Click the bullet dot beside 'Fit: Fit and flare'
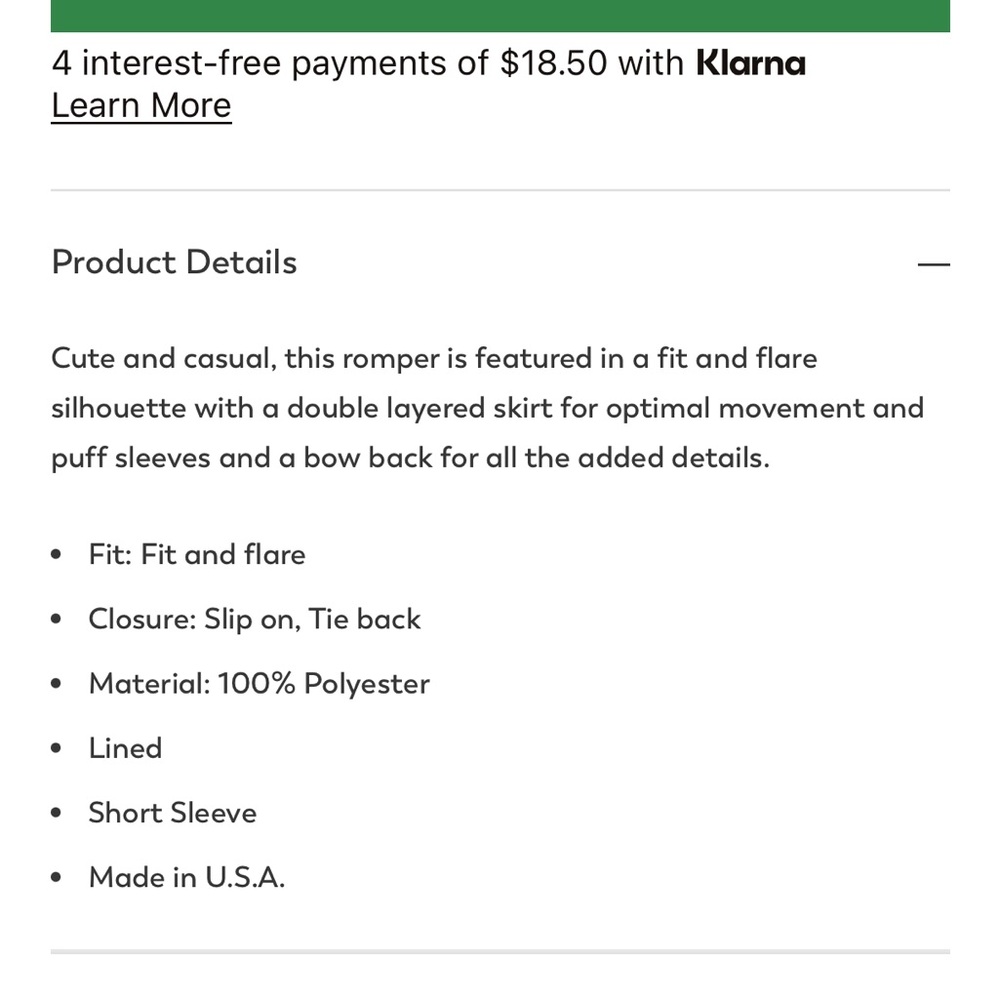 point(56,554)
